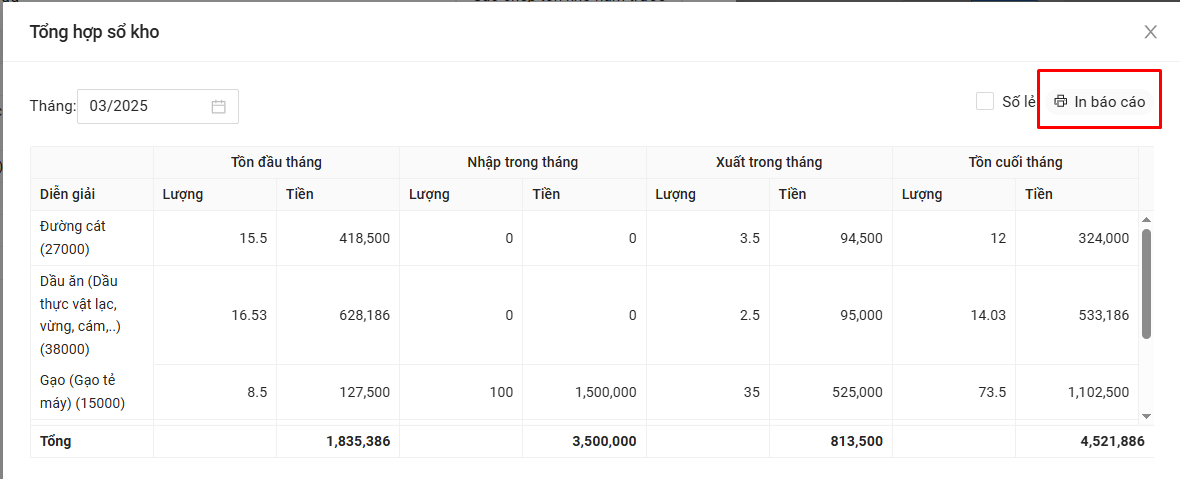Click the table scrollbar down arrow
Screen dimensions: 1180x479
1146,415
